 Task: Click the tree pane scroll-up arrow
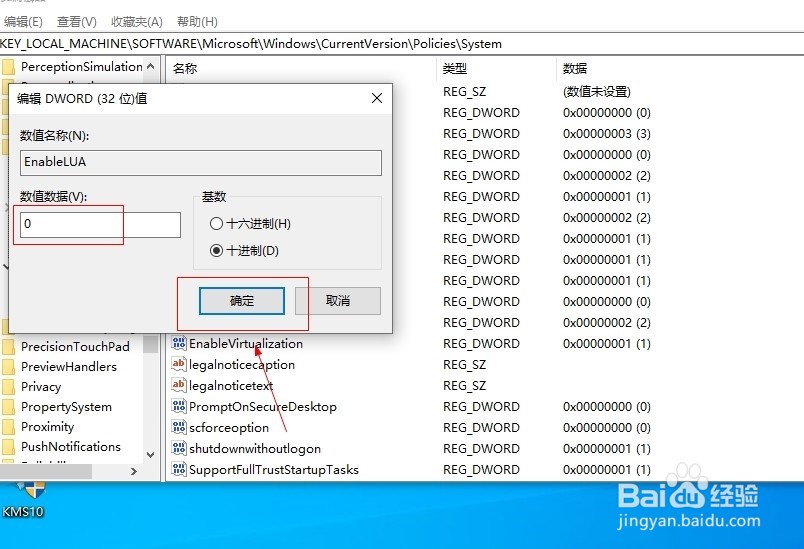click(151, 66)
